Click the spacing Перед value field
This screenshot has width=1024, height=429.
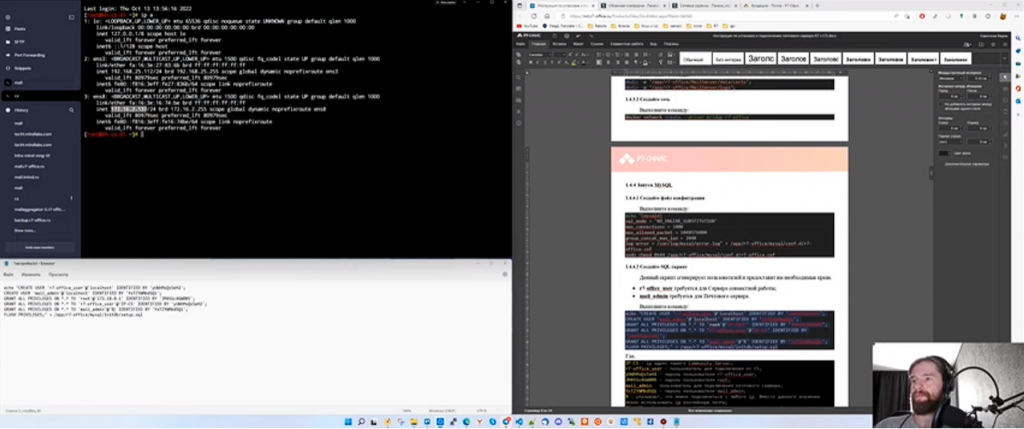951,95
